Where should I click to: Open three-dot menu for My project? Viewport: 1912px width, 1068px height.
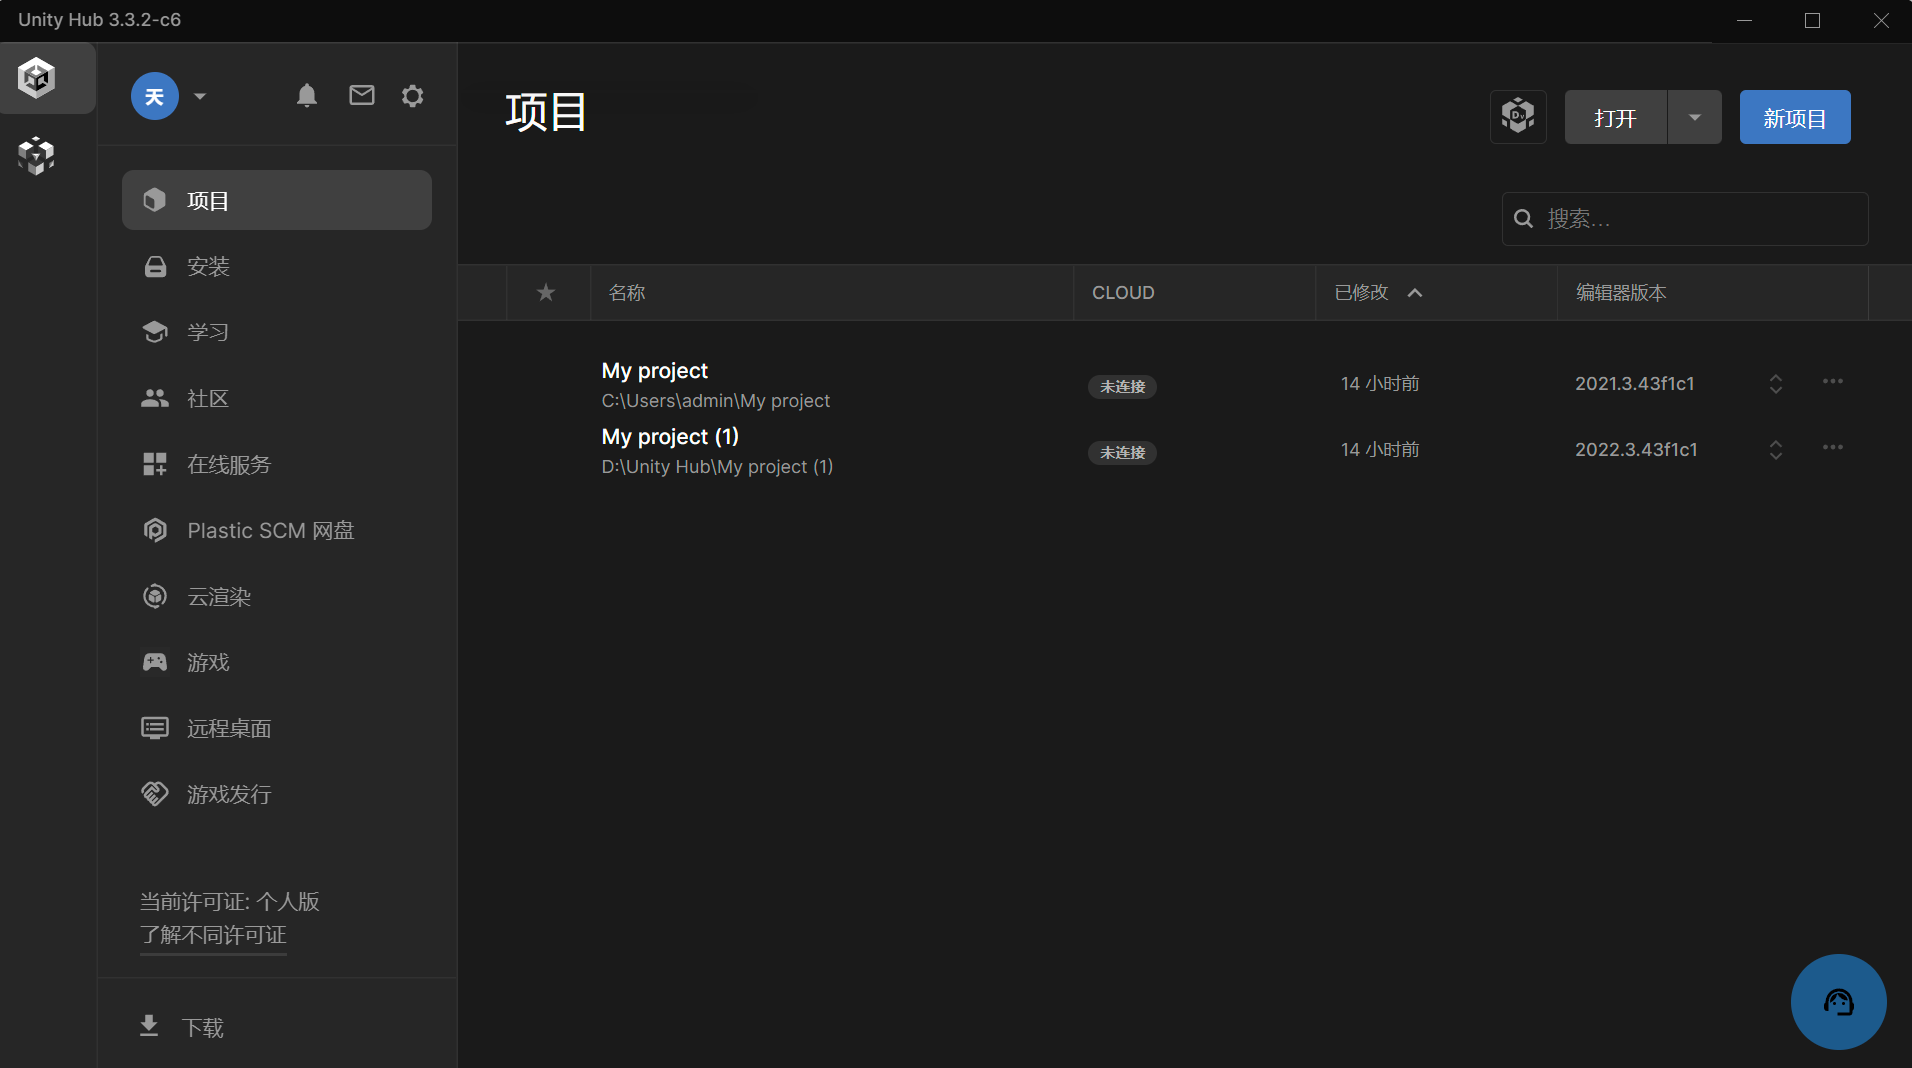pos(1832,382)
